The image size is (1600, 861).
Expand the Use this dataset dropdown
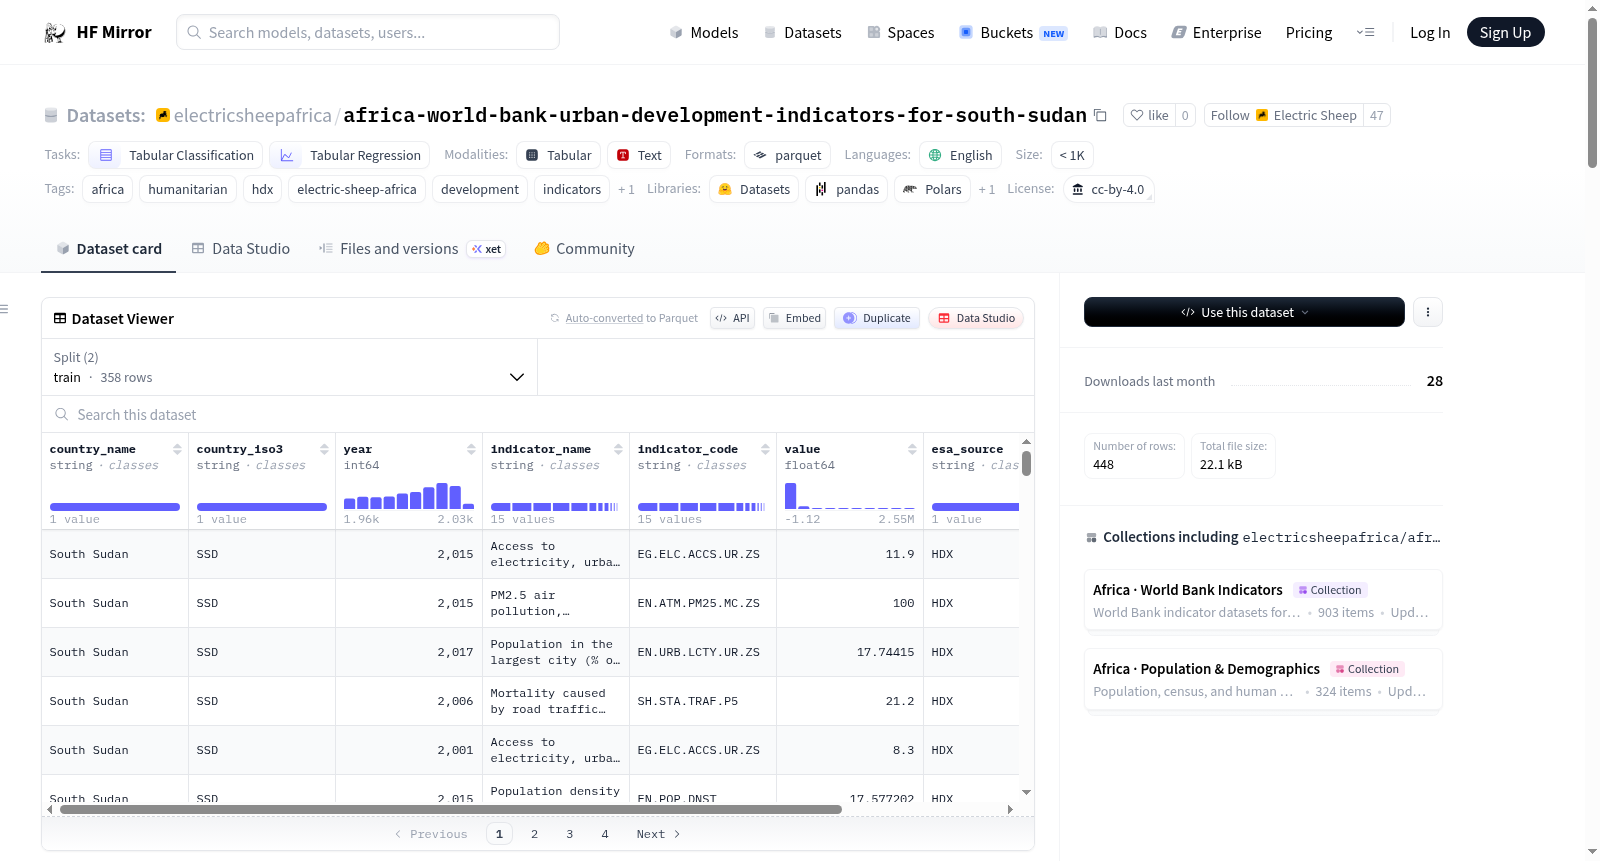pos(1244,312)
